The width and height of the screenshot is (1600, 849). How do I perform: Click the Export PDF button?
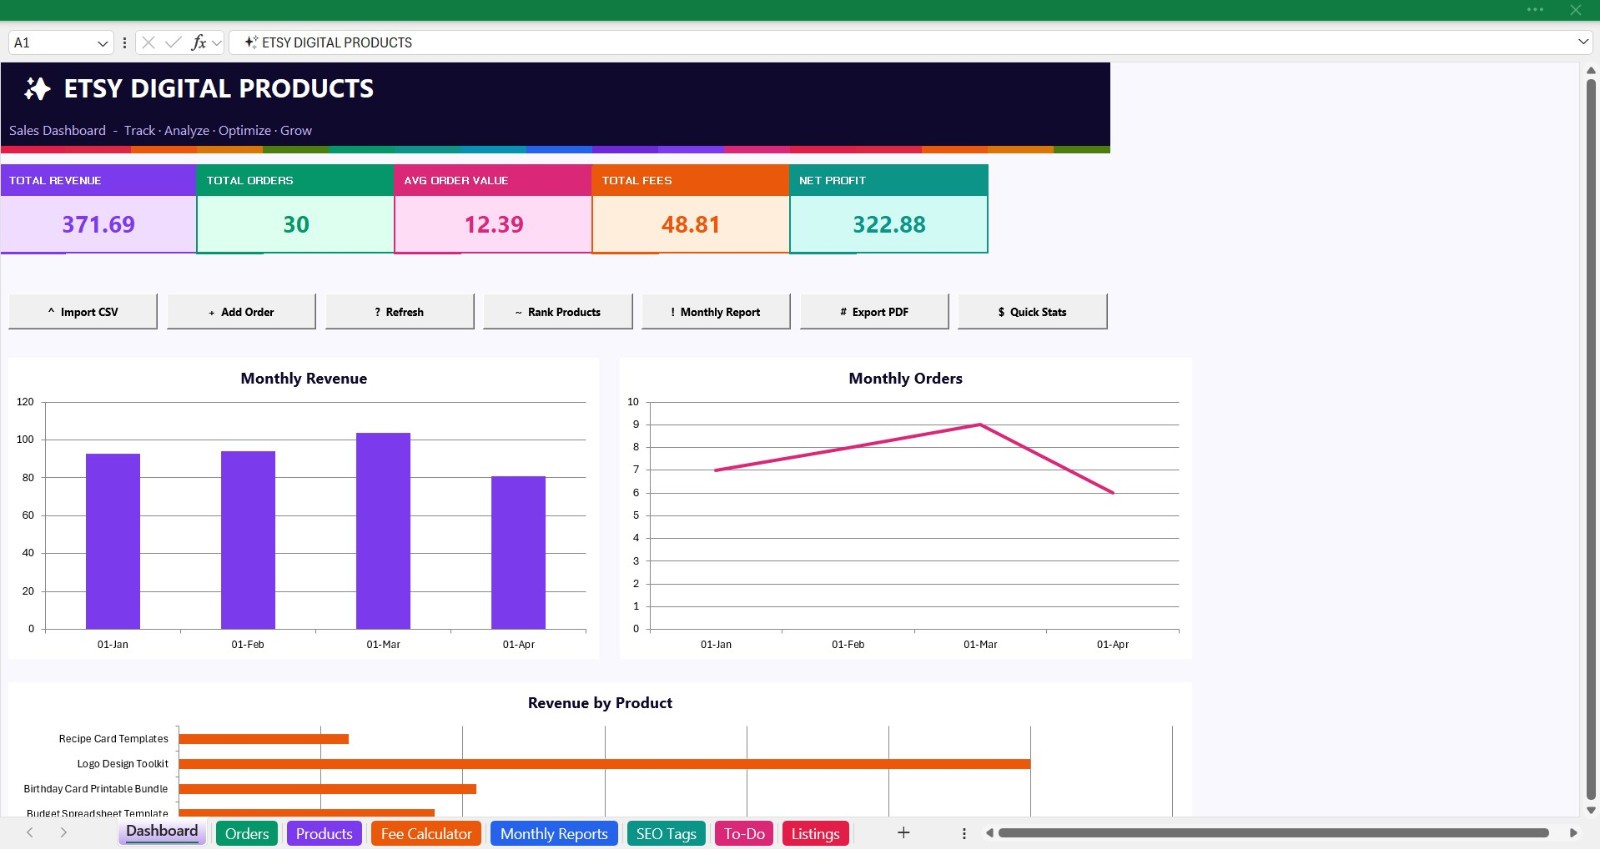coord(874,312)
